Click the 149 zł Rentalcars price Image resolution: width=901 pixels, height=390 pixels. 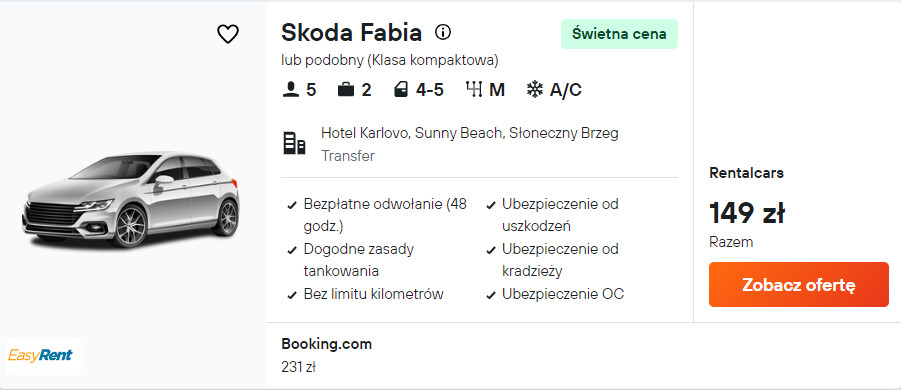coord(747,214)
